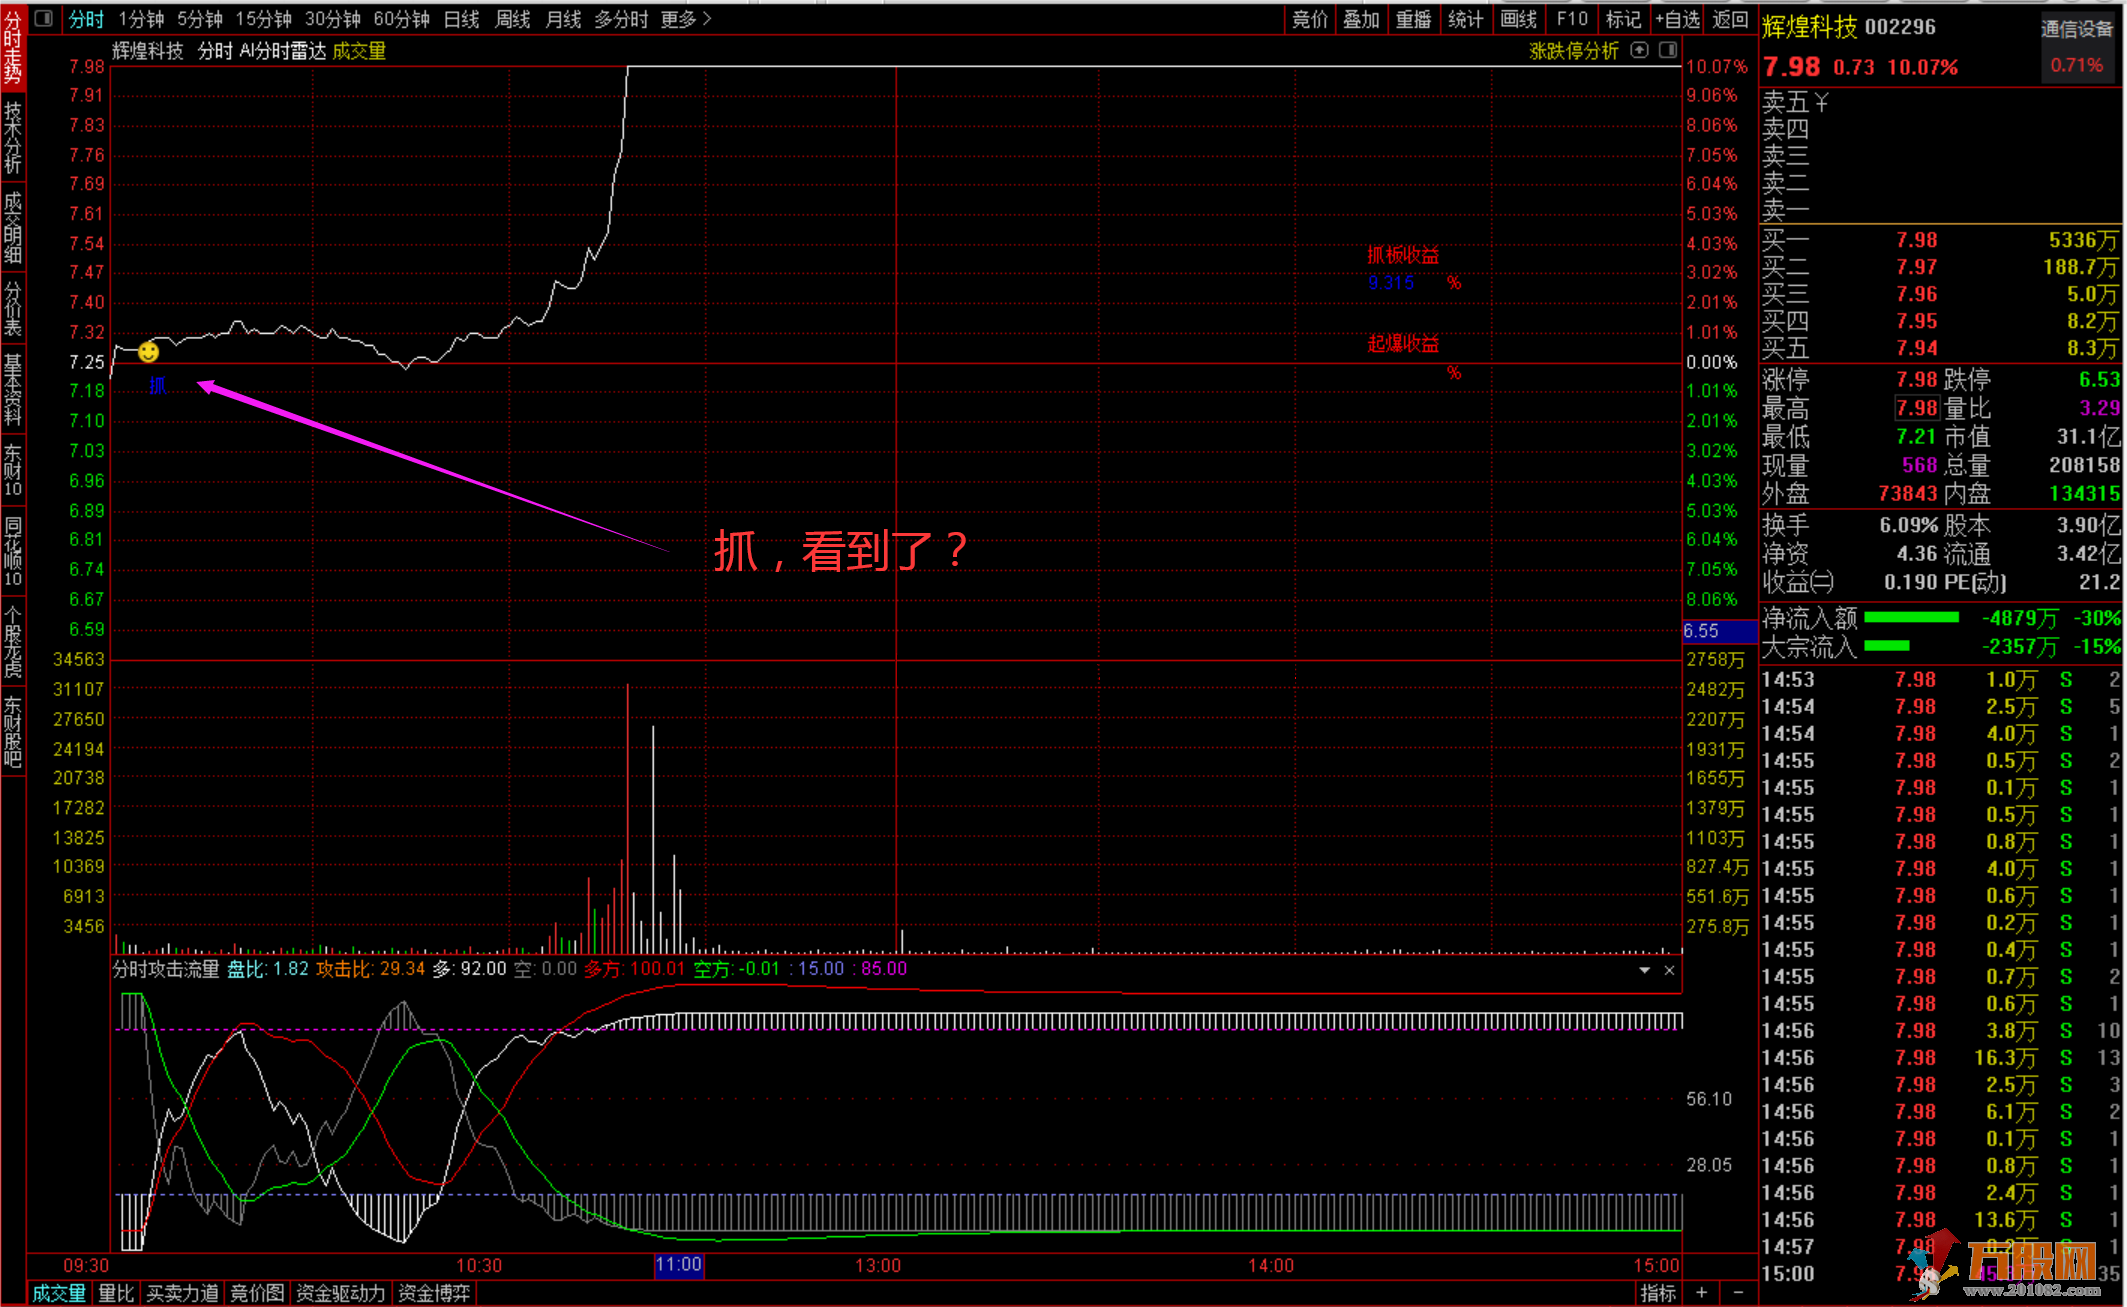Open the 技术分析 sidebar item

(x=13, y=137)
